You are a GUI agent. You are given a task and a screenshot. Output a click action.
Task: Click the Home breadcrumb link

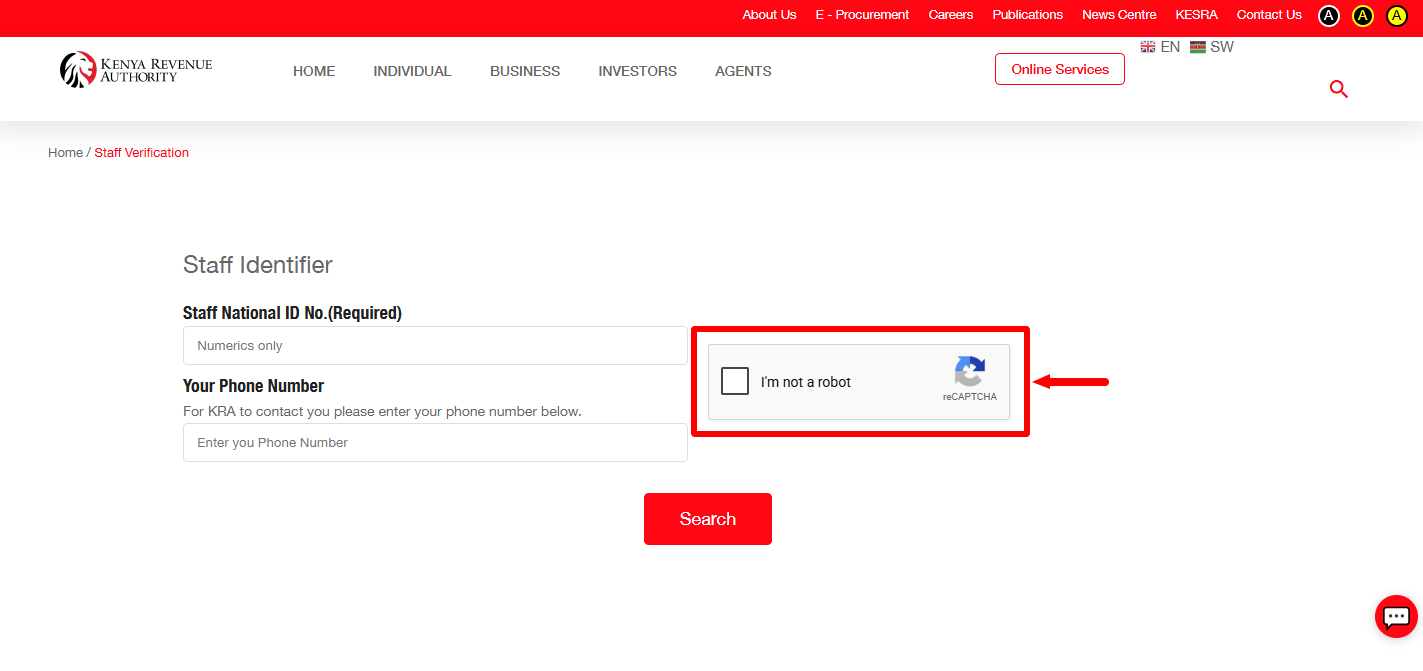tap(65, 153)
